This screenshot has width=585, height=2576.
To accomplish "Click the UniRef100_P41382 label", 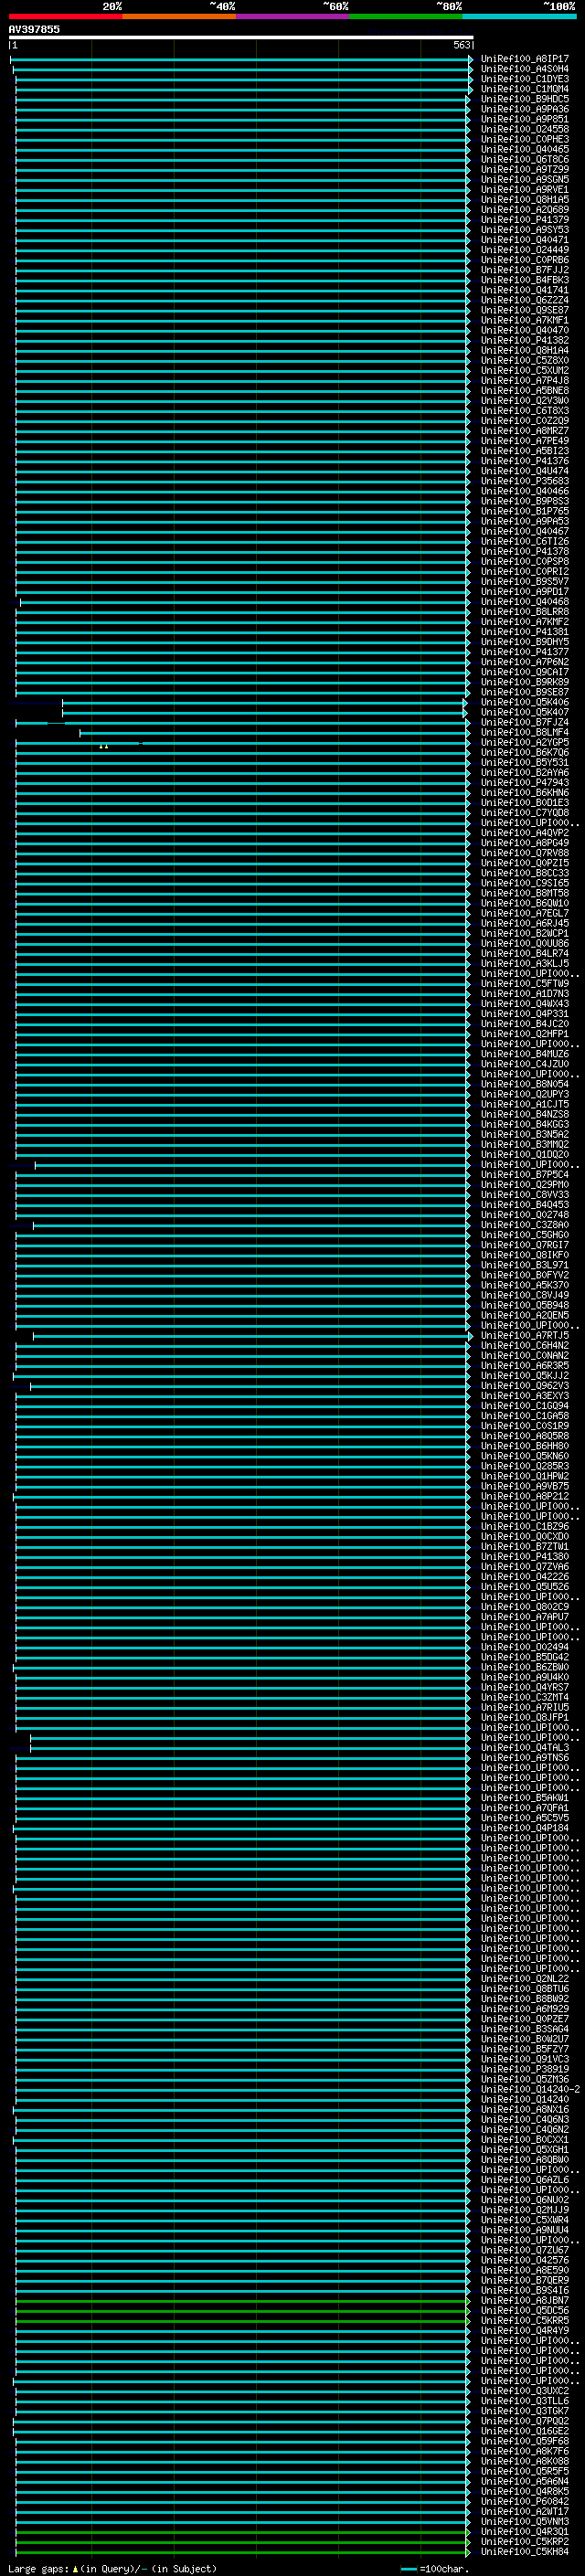I will (524, 340).
